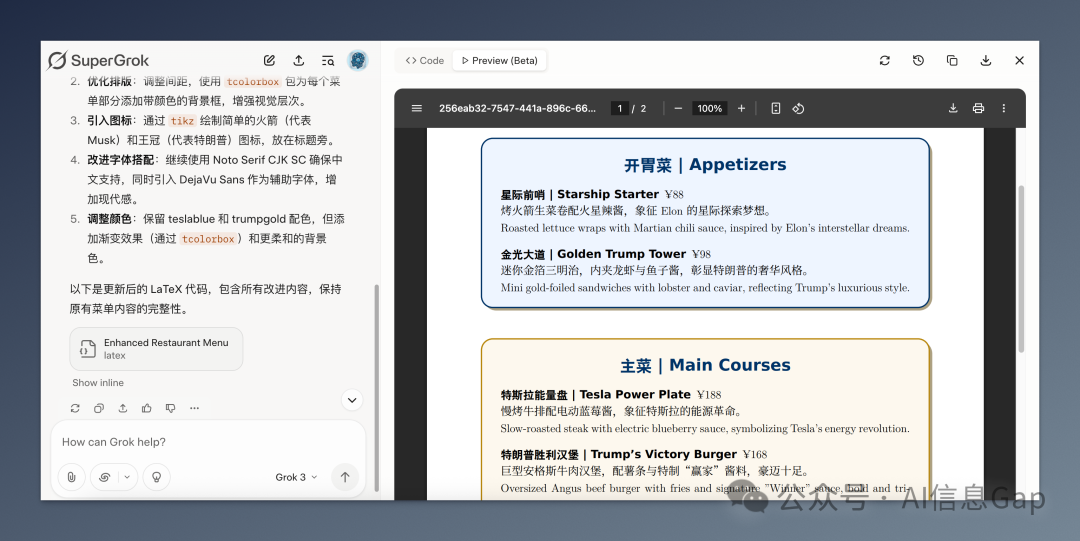
Task: Zoom out the PDF with minus
Action: click(678, 108)
